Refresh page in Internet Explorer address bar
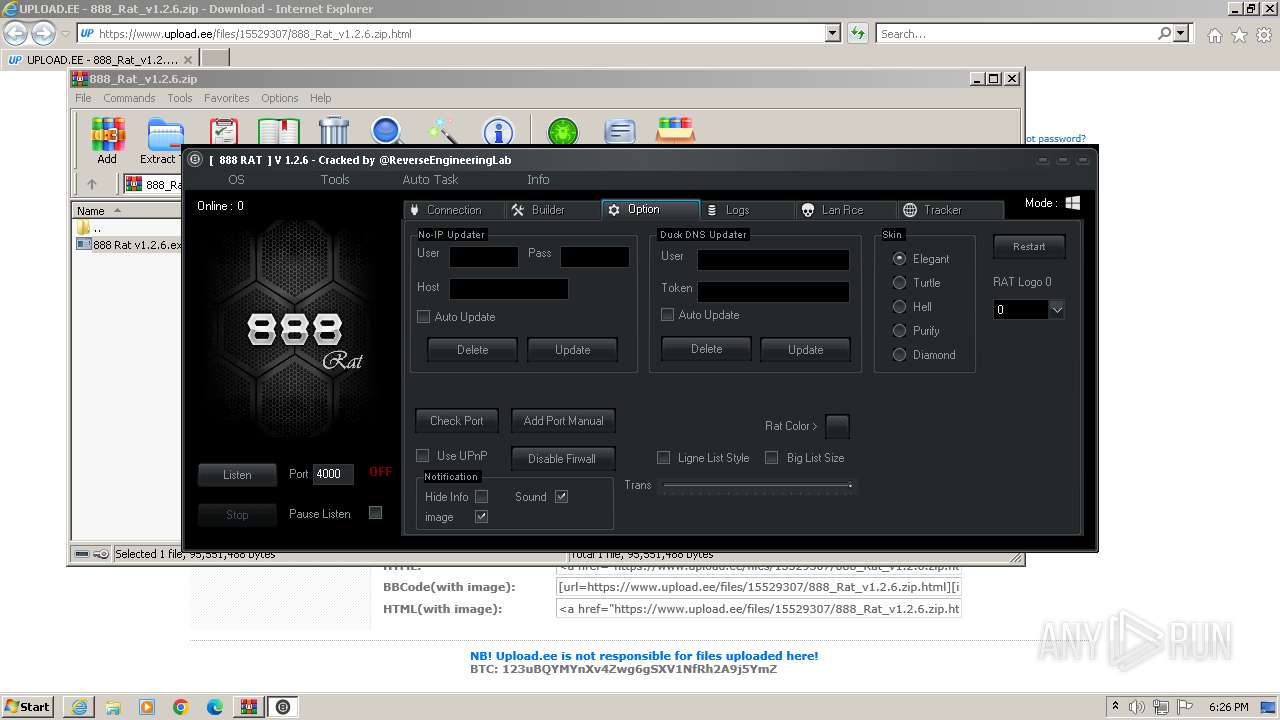The height and width of the screenshot is (720, 1280). click(857, 33)
